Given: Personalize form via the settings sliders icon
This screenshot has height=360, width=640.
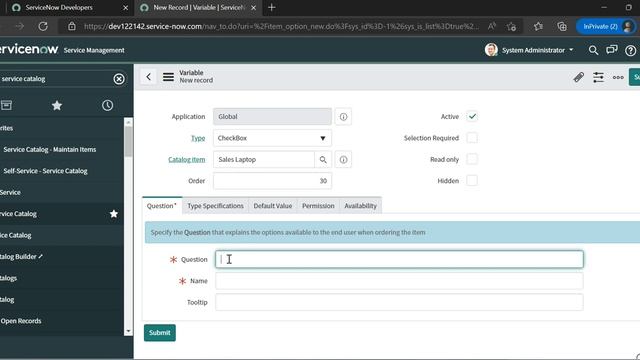Looking at the screenshot, I should tap(598, 77).
